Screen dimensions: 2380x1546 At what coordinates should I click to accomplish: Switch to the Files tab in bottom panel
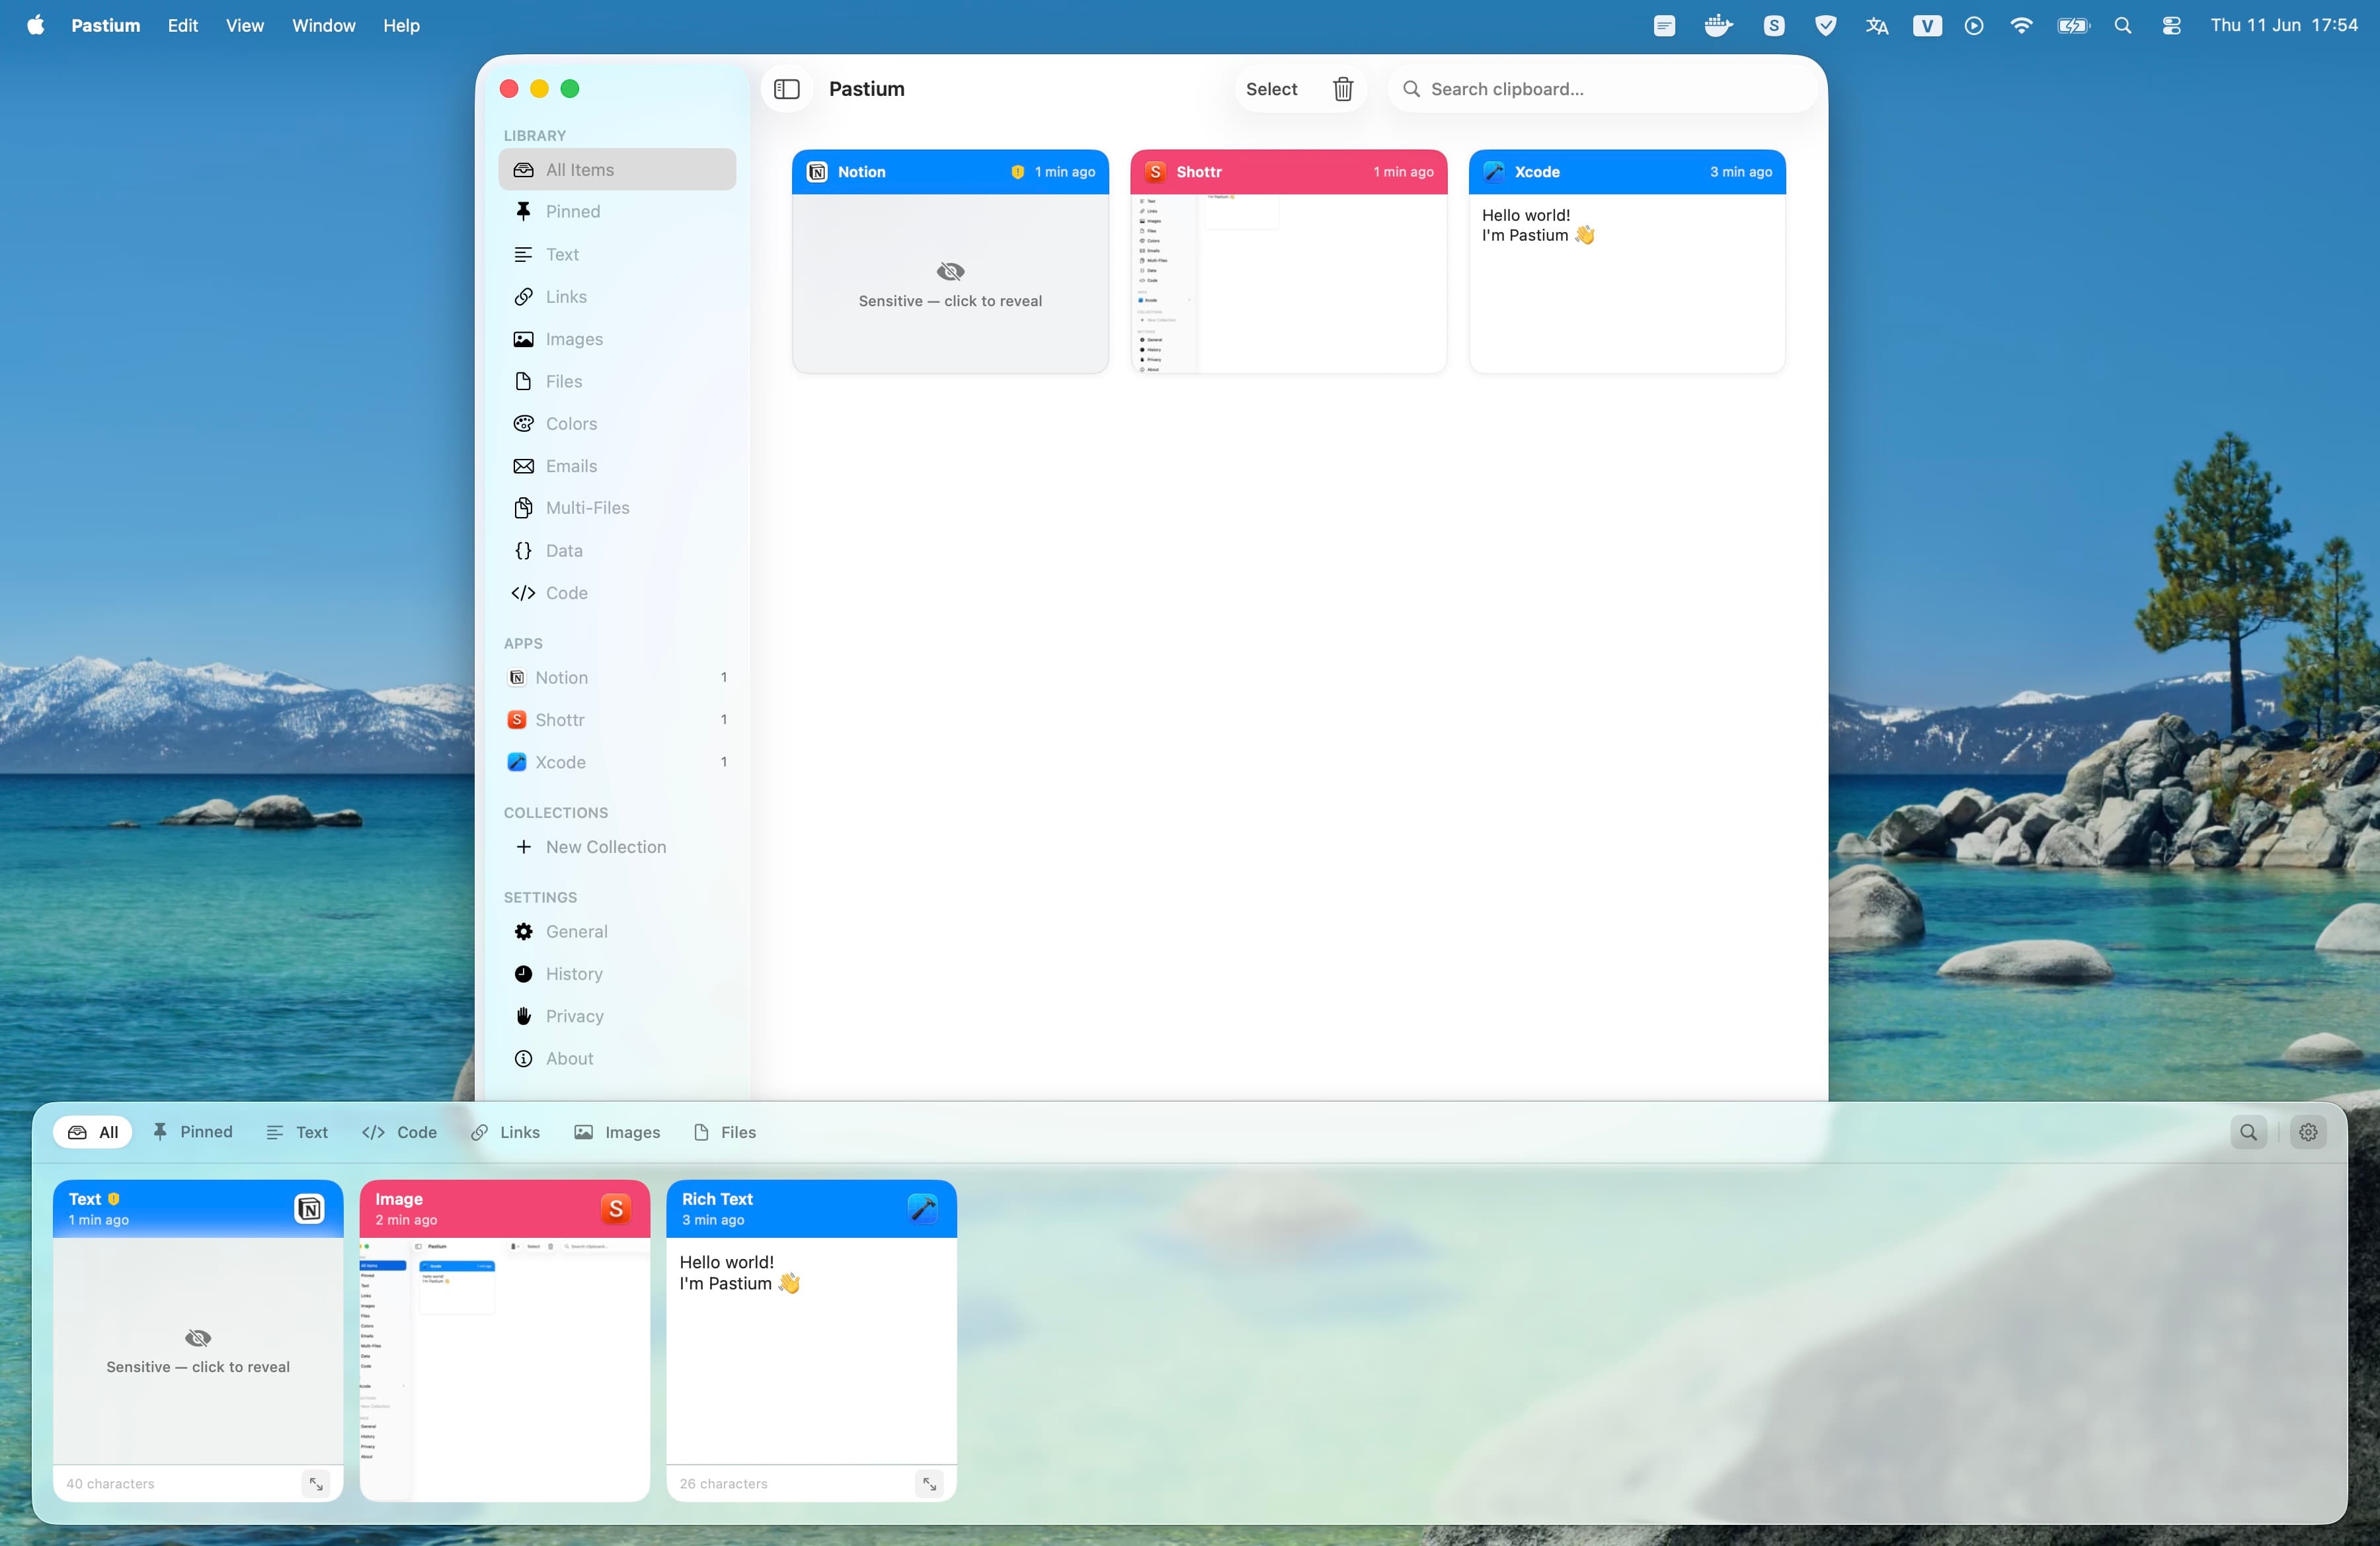point(725,1132)
